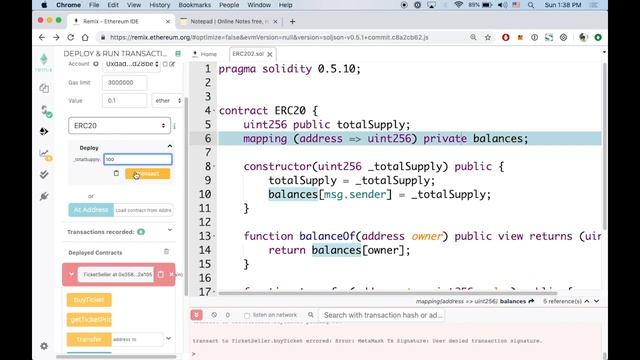This screenshot has width=640, height=360.
Task: Click the transfer address to input
Action: (137, 339)
